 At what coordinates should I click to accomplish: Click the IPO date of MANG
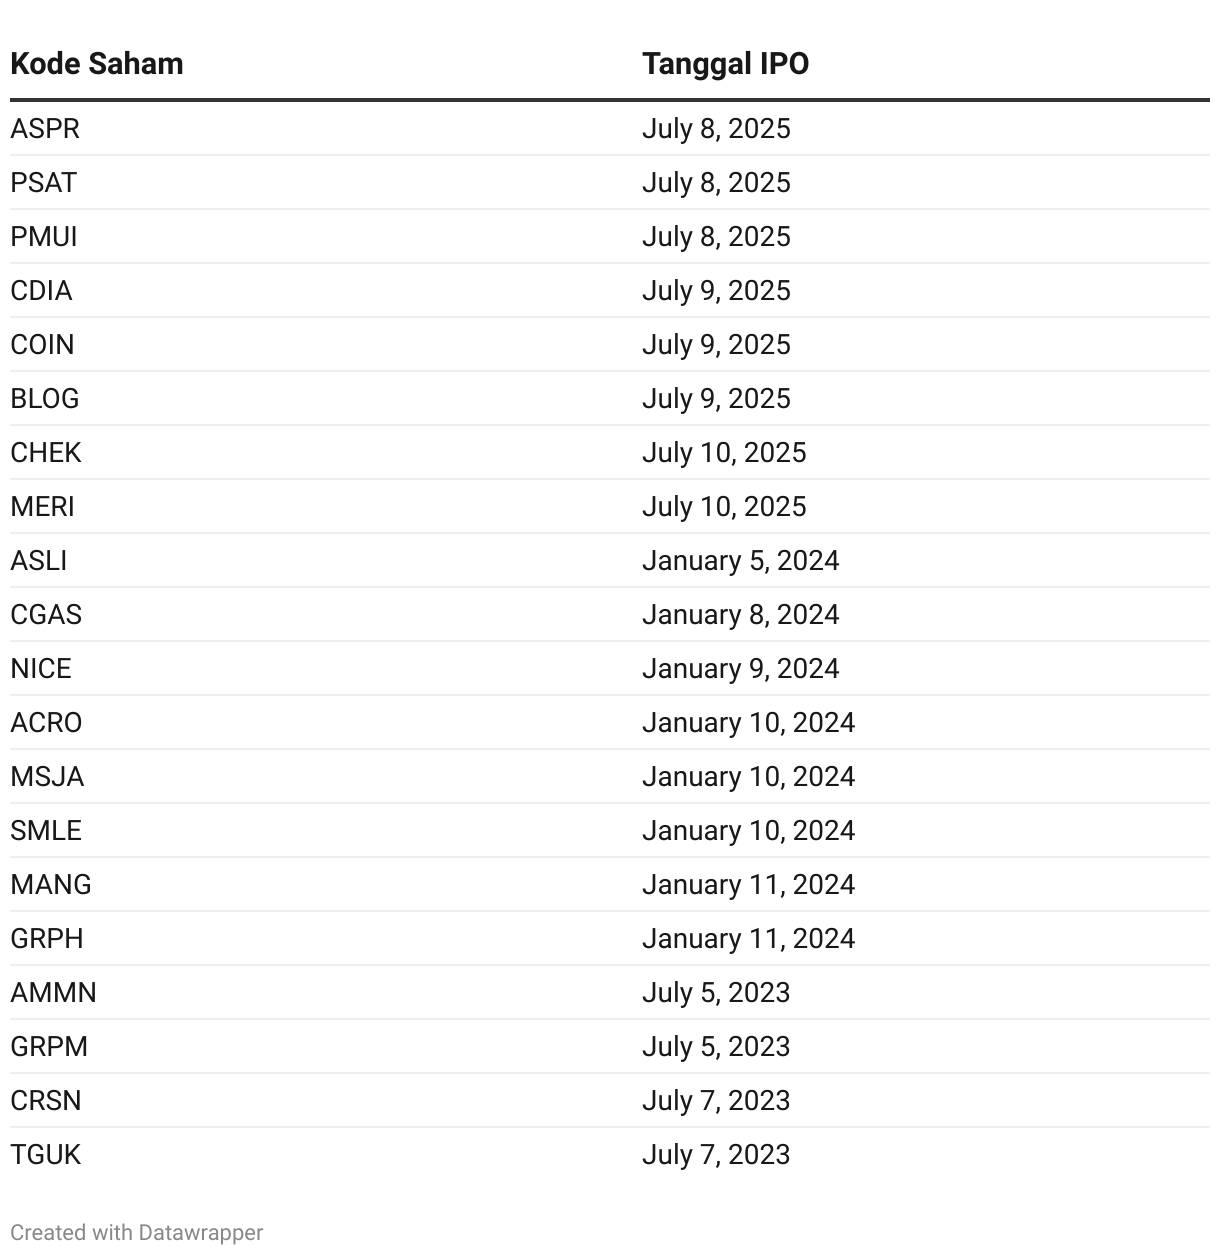point(748,885)
